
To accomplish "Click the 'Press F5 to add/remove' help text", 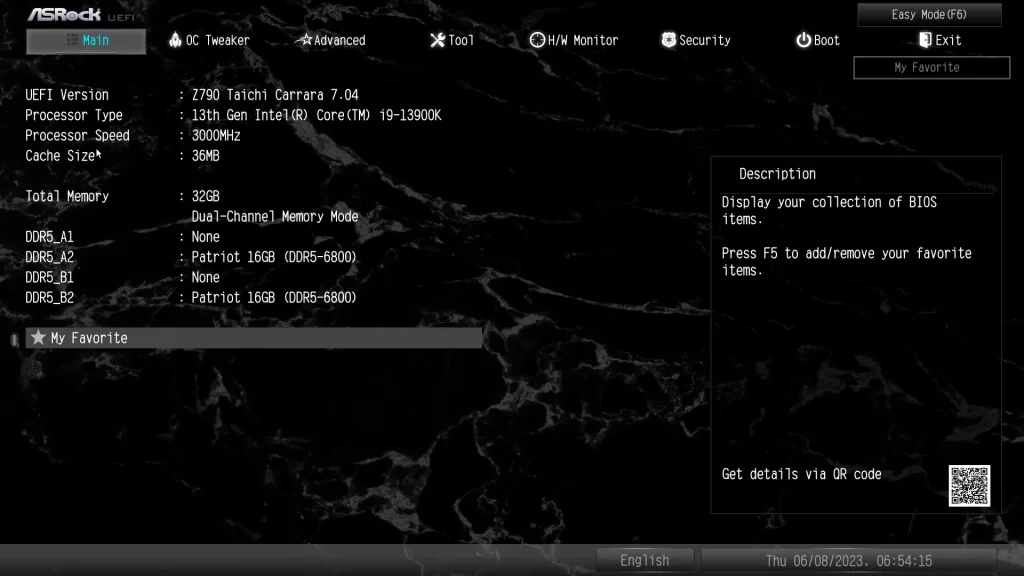I will pos(846,262).
